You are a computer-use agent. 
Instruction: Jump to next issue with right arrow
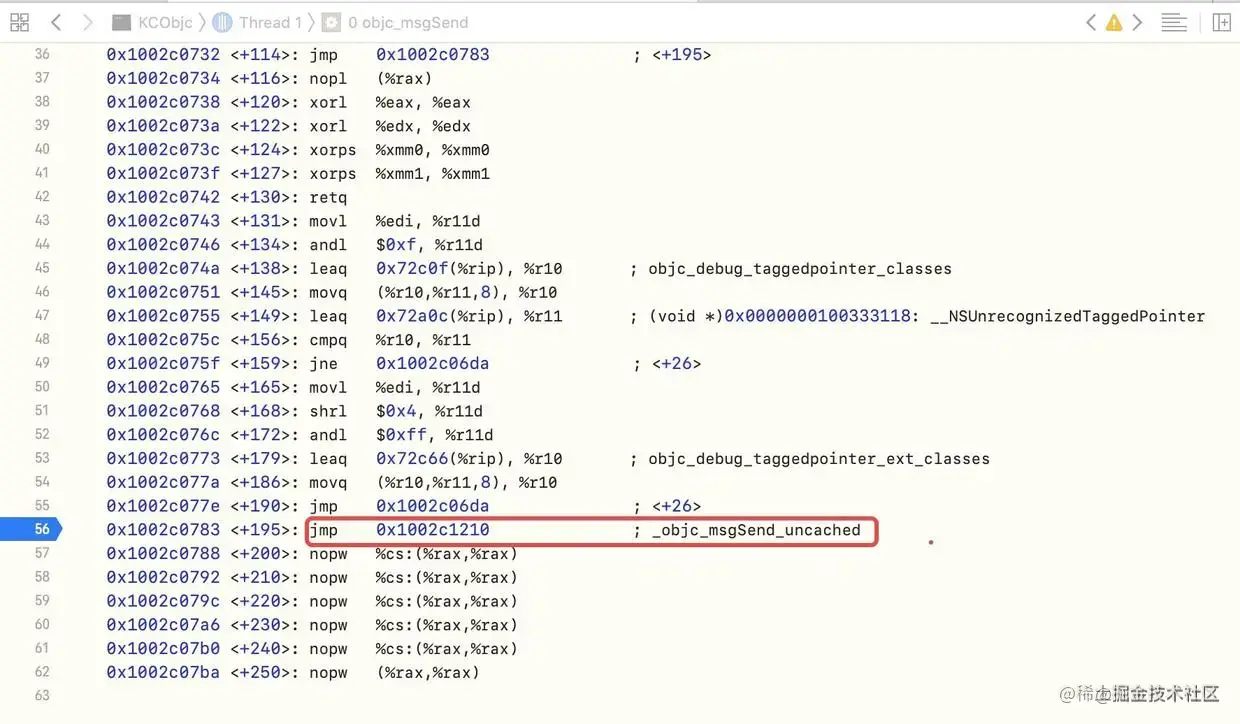click(1136, 22)
